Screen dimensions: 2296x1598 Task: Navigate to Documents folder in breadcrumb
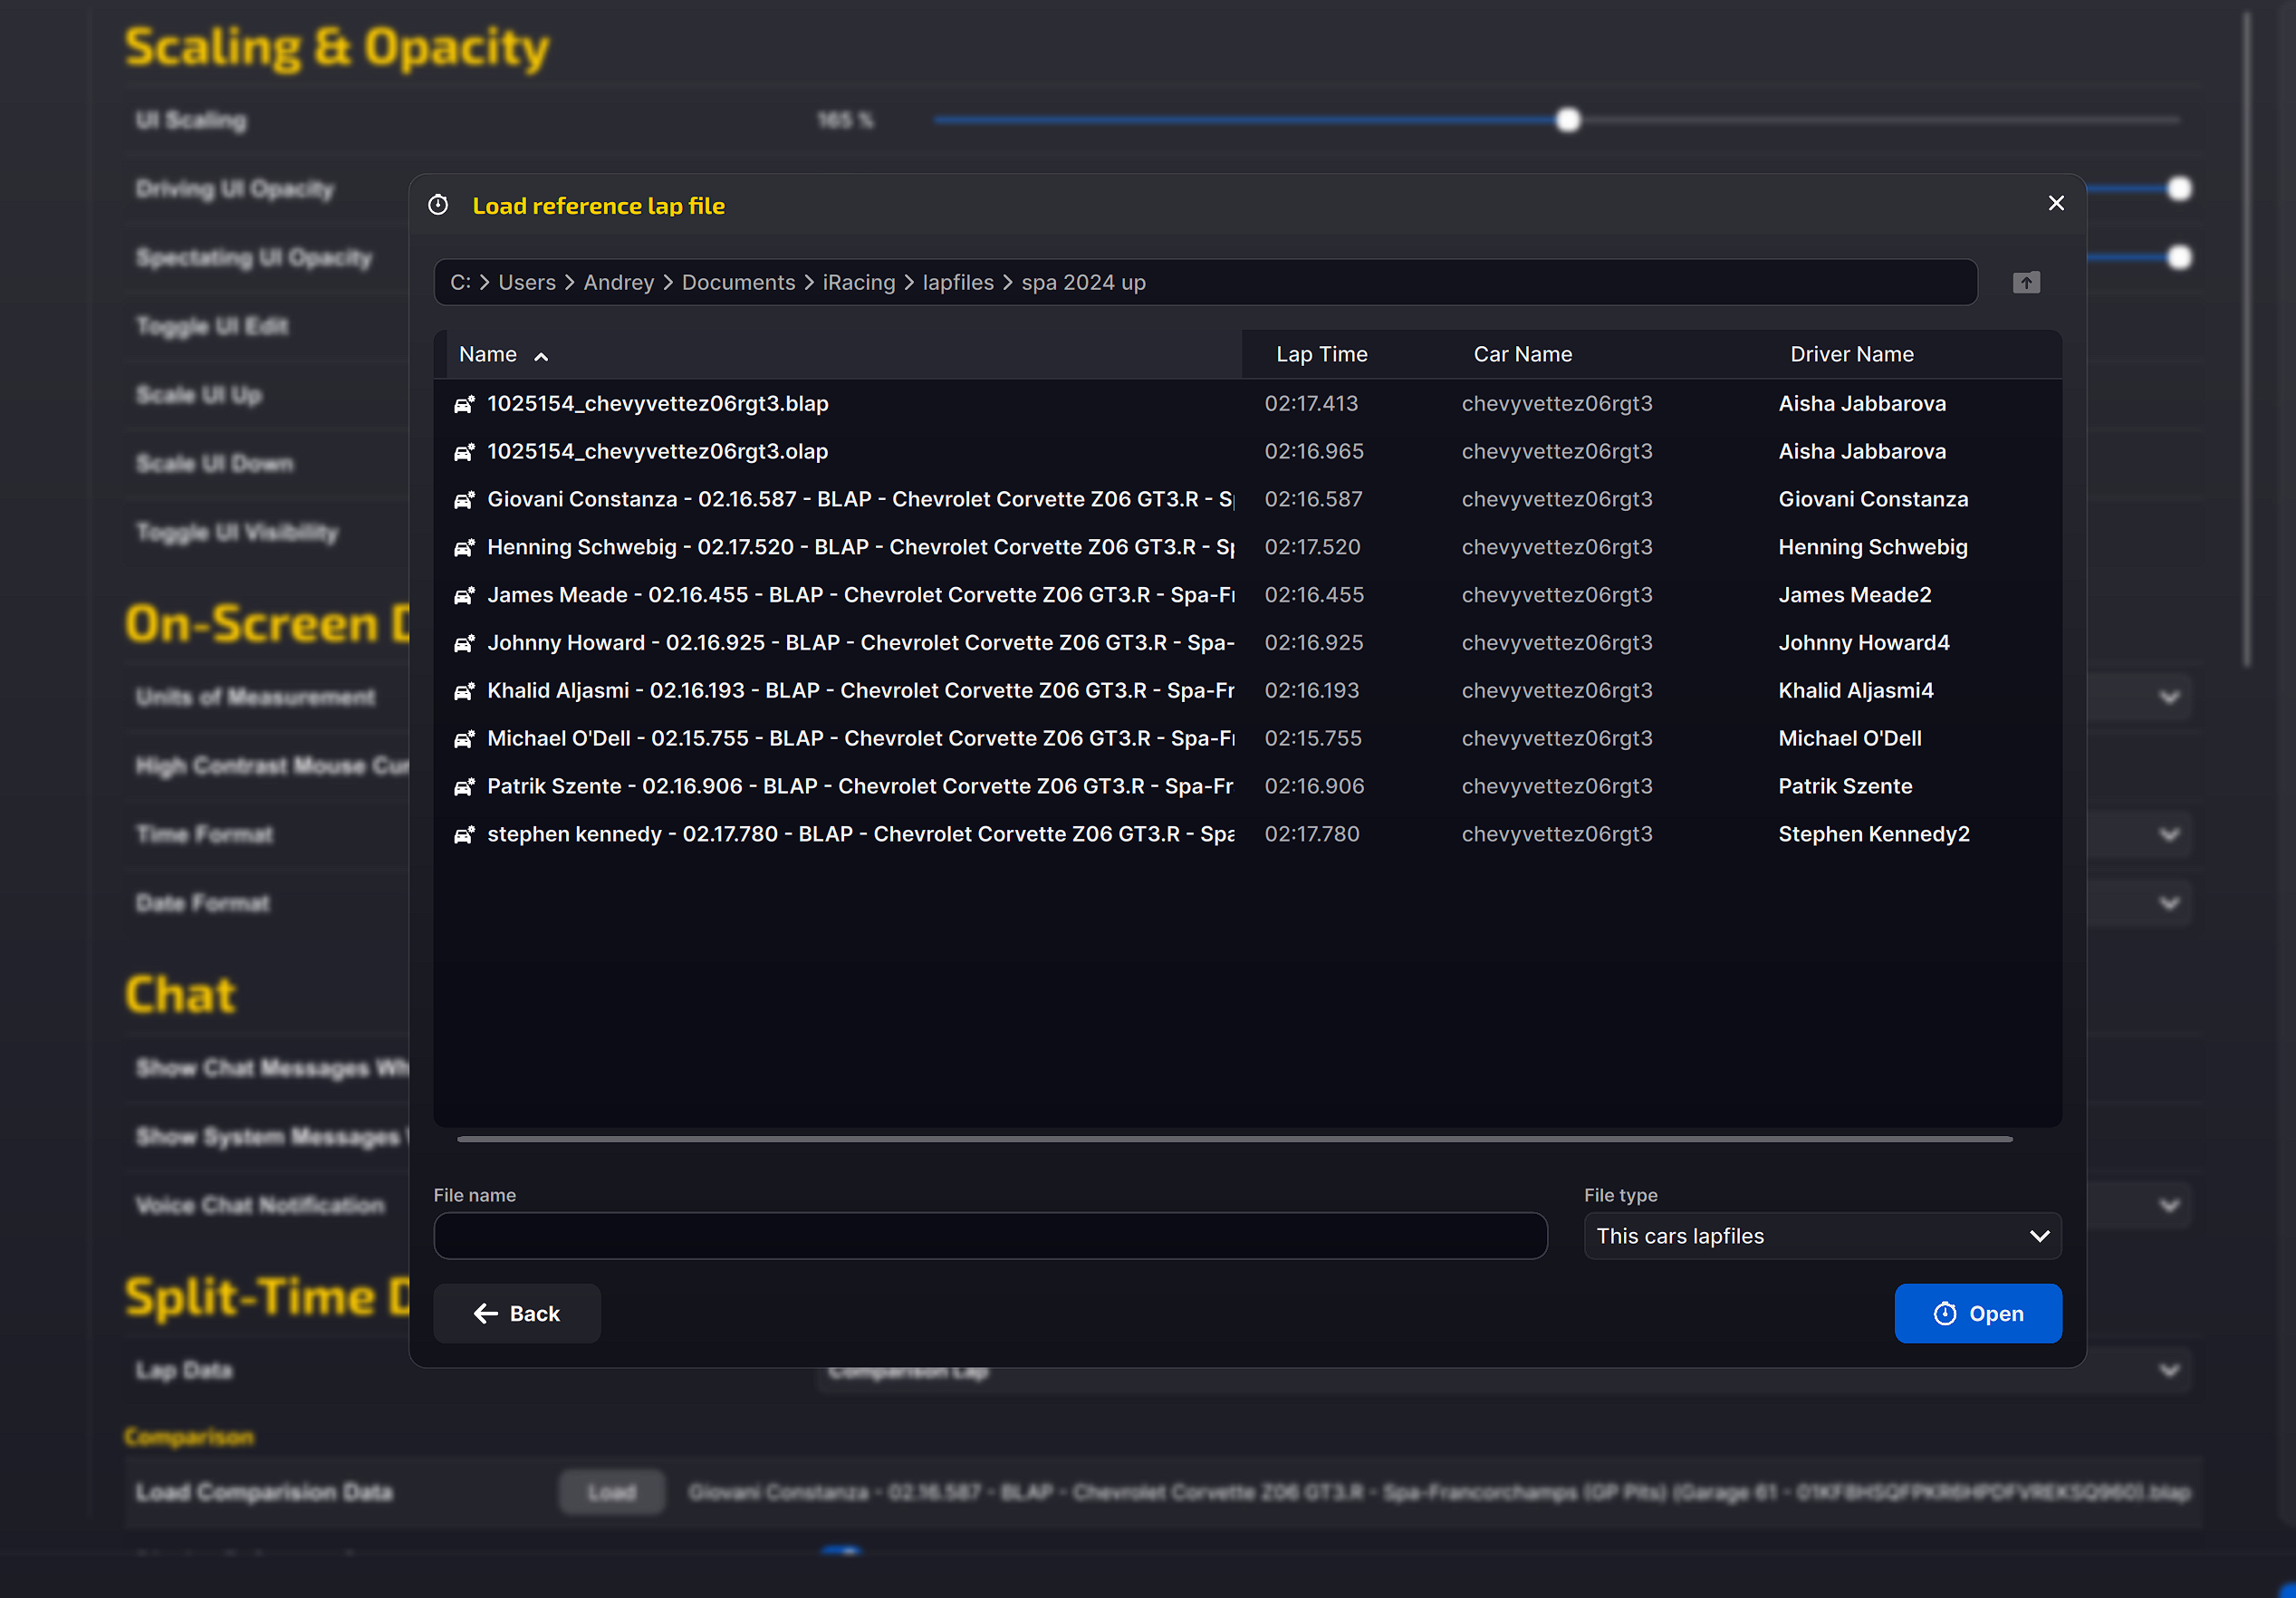738,283
